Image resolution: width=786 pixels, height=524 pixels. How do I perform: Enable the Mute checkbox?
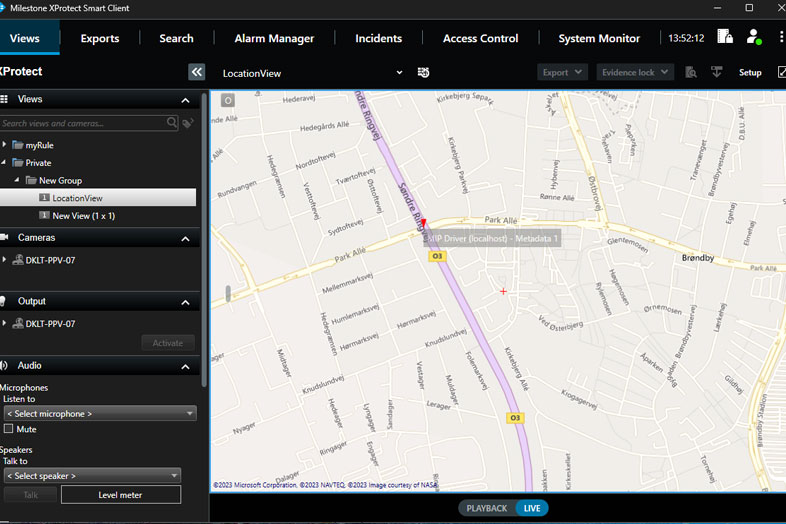(9, 429)
